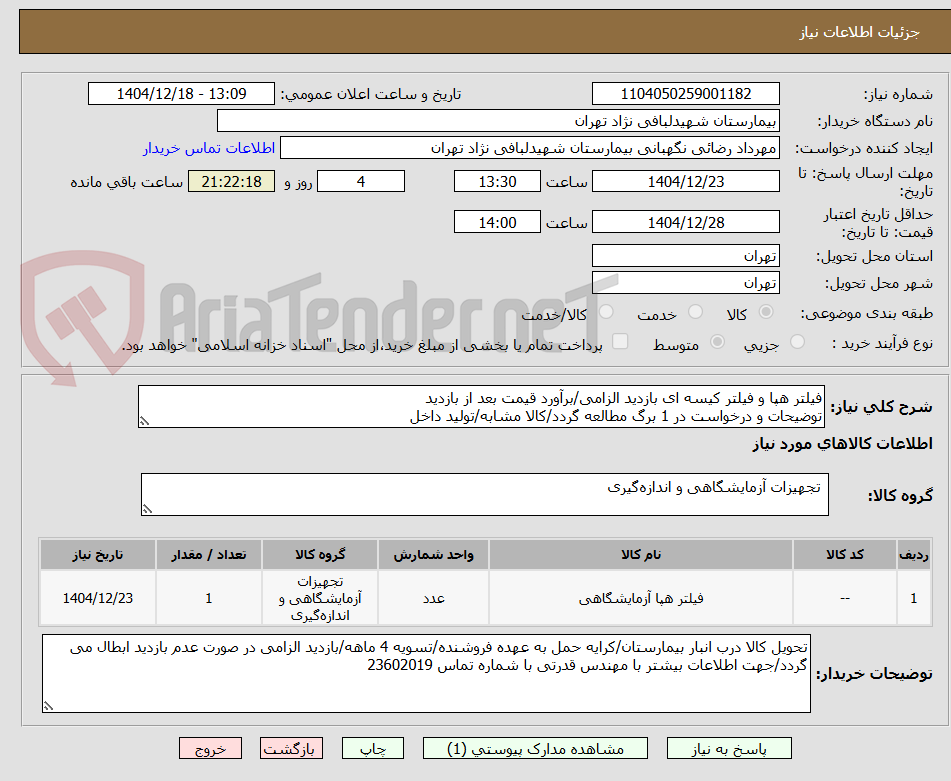951x781 pixels.
Task: Select the جزیی purchase type radio
Action: pyautogui.click(x=797, y=342)
